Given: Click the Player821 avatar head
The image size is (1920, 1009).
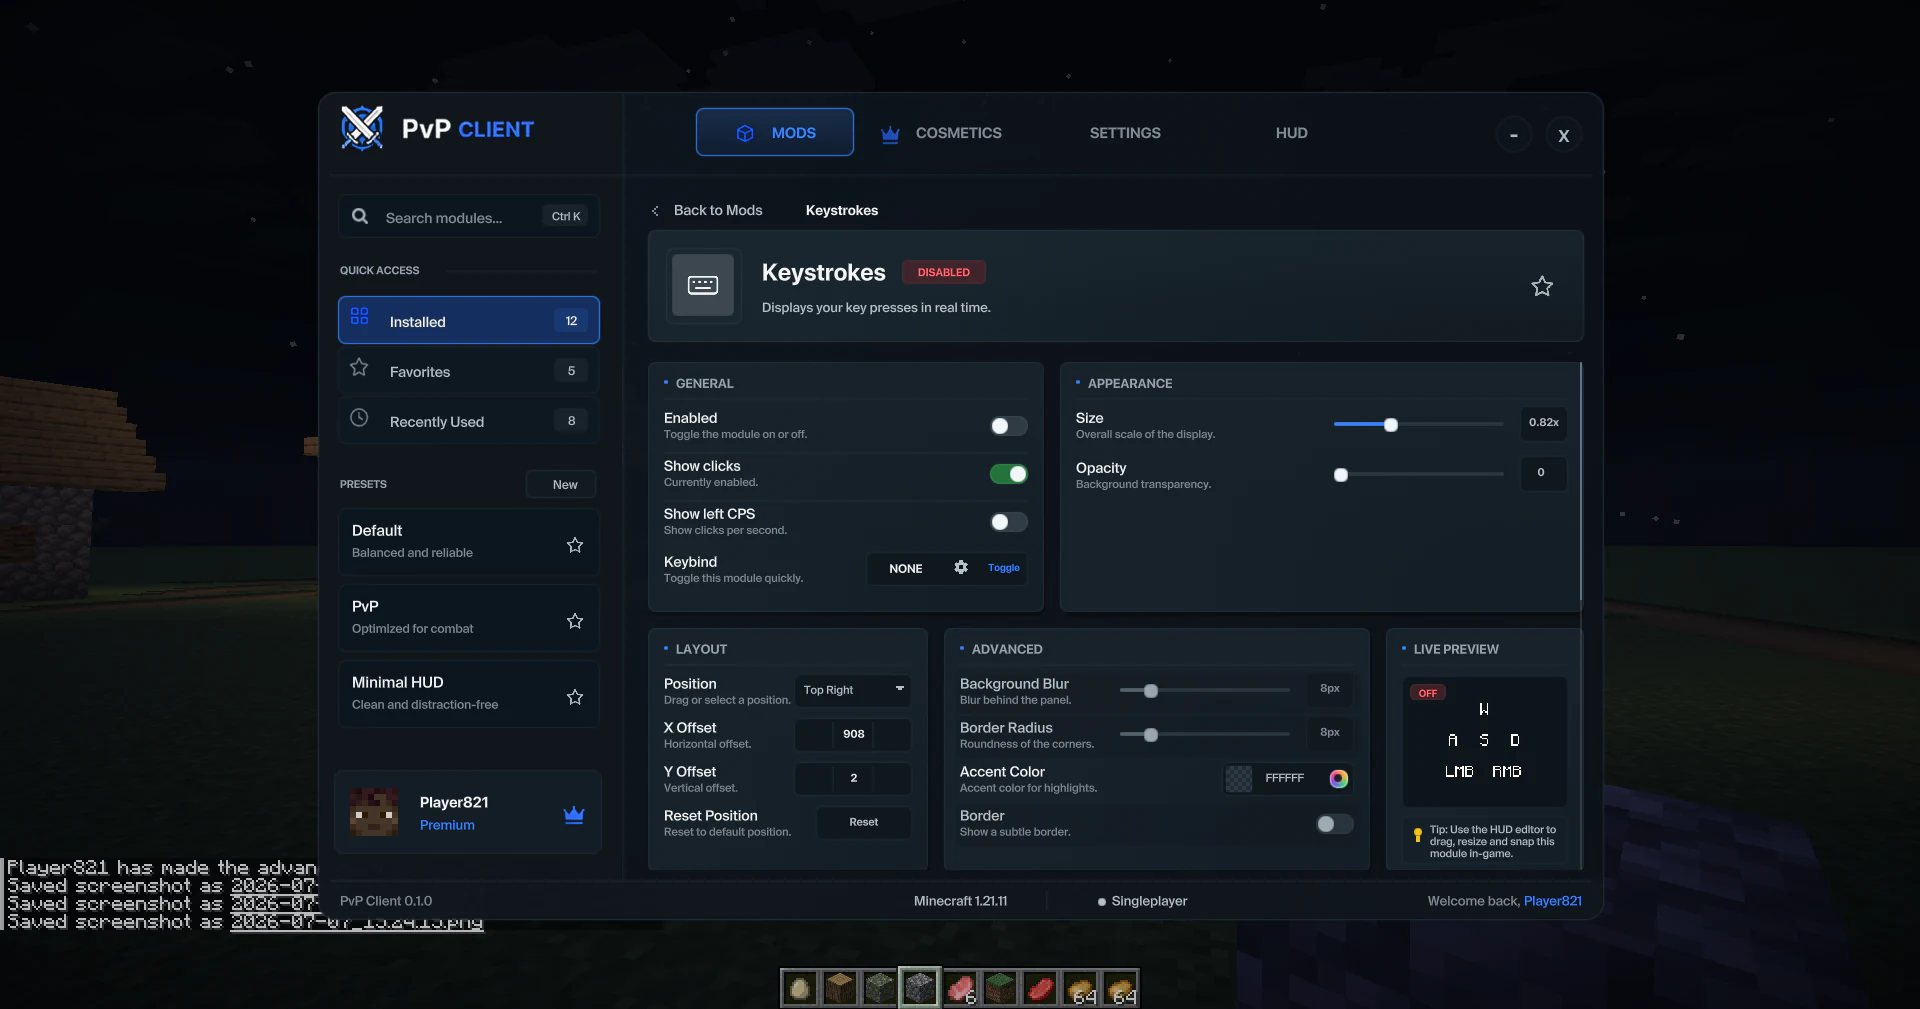Looking at the screenshot, I should tap(374, 812).
